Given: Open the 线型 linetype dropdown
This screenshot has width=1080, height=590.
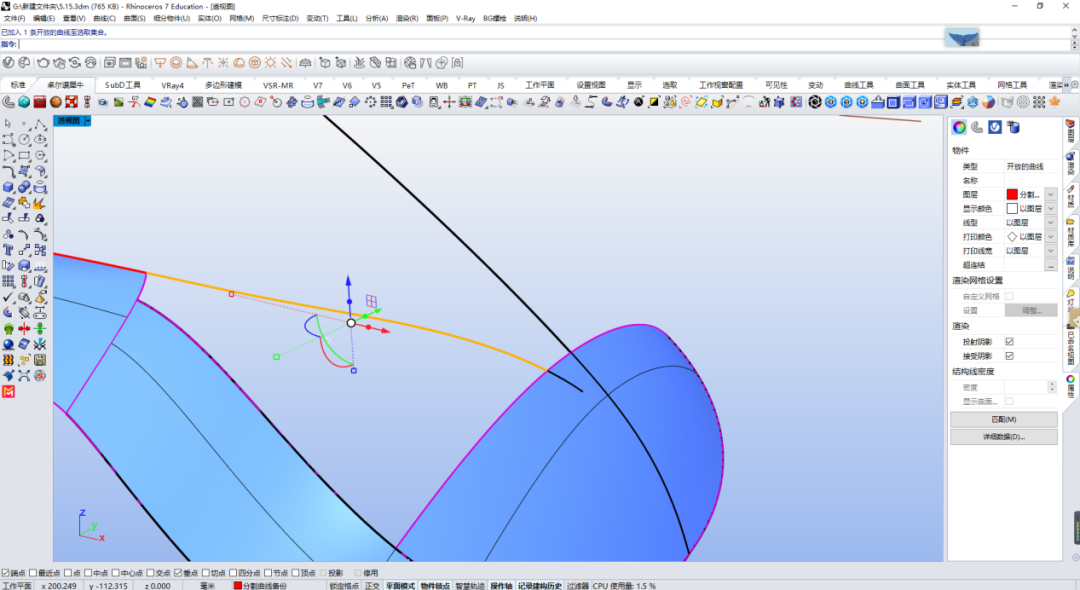Looking at the screenshot, I should [x=1050, y=222].
